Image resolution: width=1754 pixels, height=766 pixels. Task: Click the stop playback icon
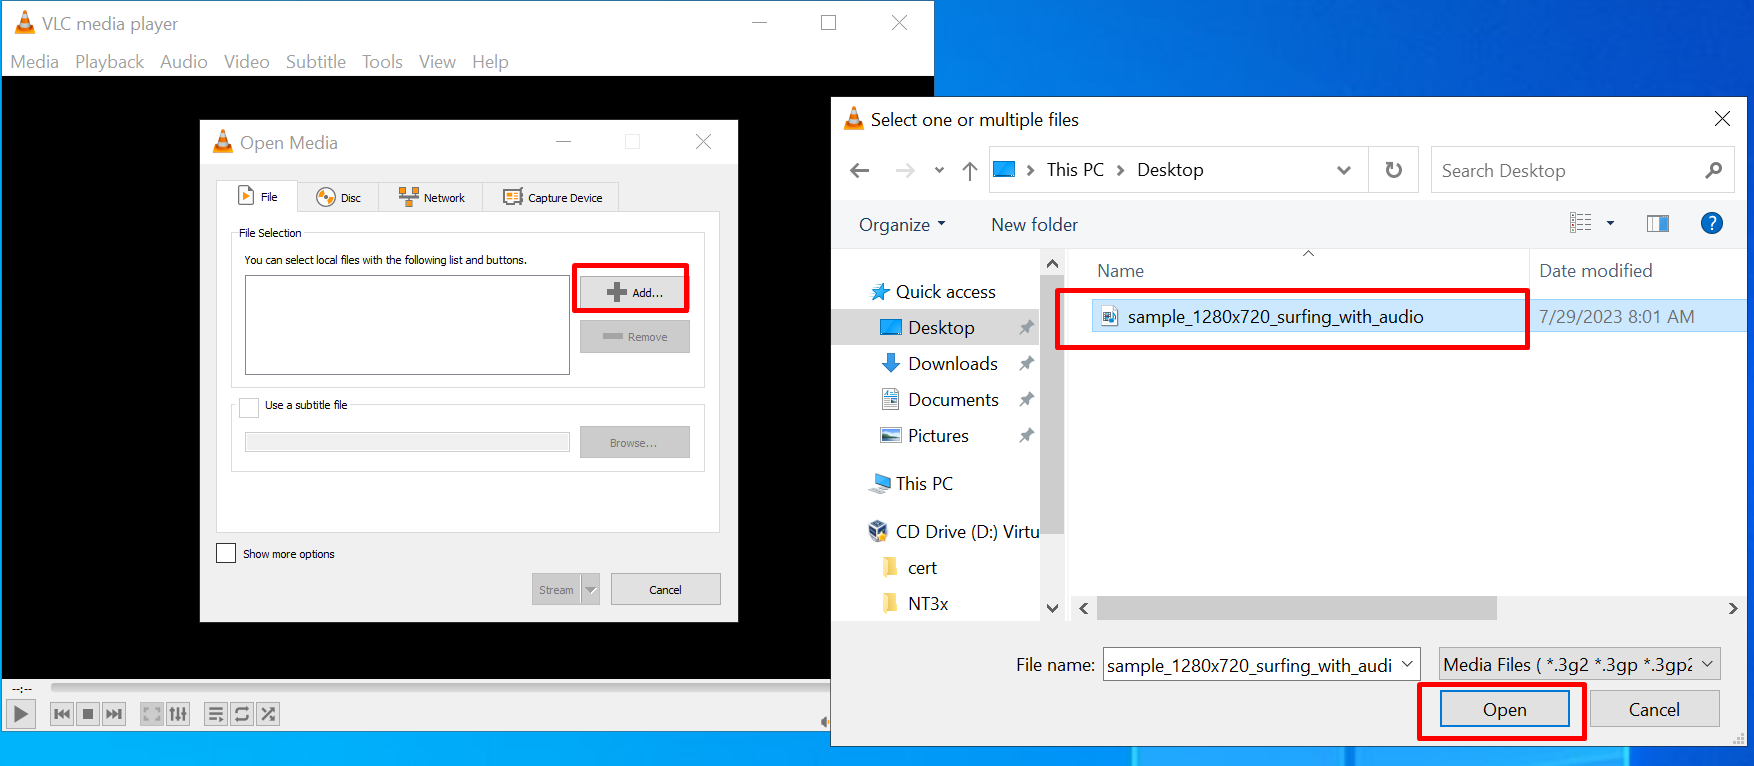88,714
